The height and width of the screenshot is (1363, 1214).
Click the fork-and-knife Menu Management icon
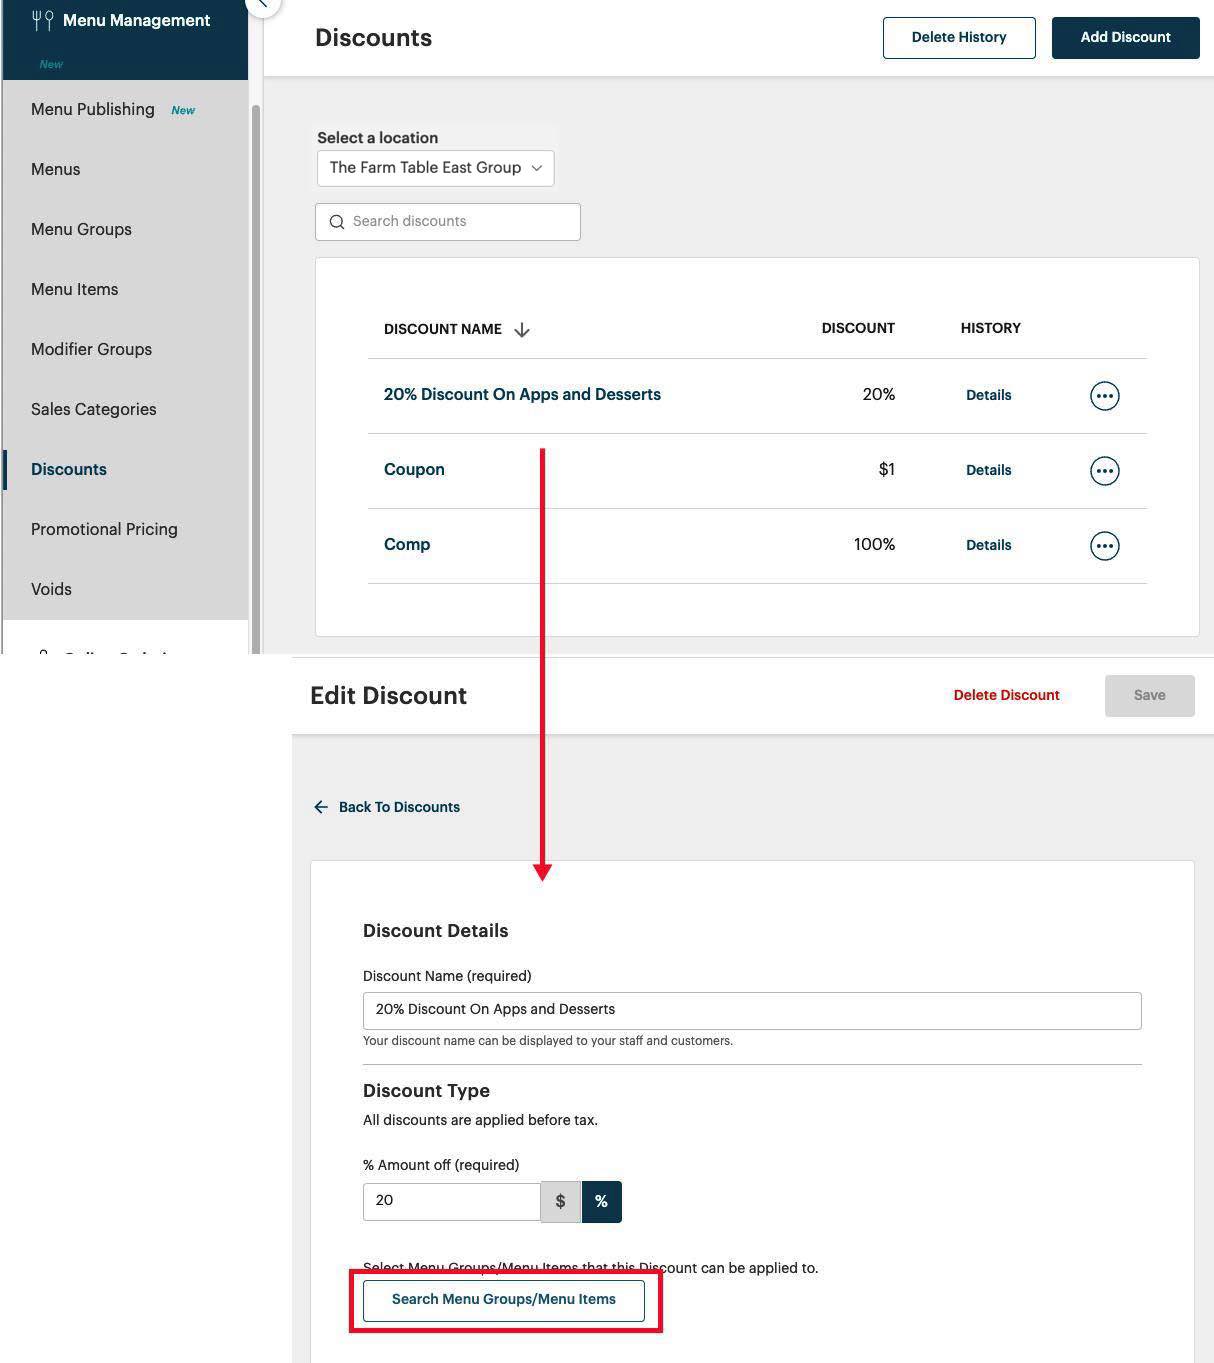[x=42, y=18]
